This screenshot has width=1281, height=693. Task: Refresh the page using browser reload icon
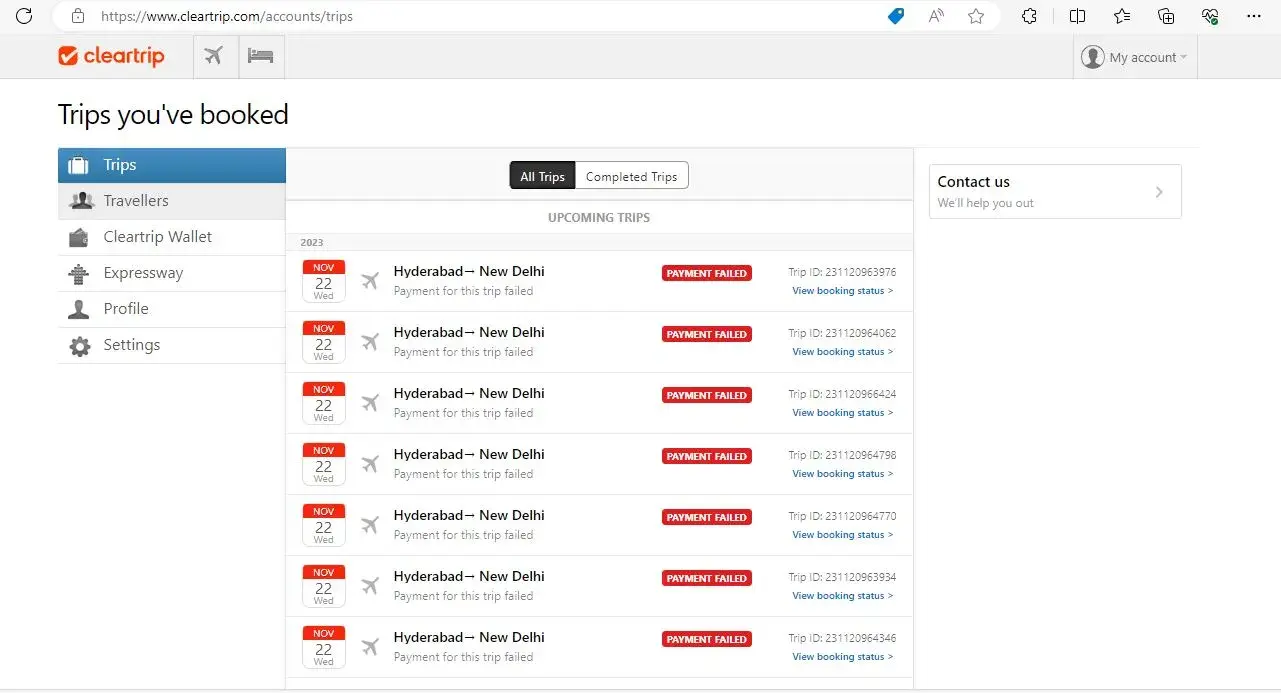pos(24,16)
